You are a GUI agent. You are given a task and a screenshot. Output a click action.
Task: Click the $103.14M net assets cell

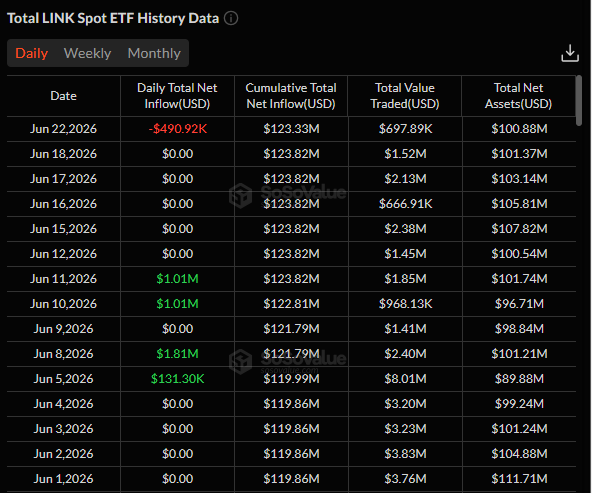[519, 179]
